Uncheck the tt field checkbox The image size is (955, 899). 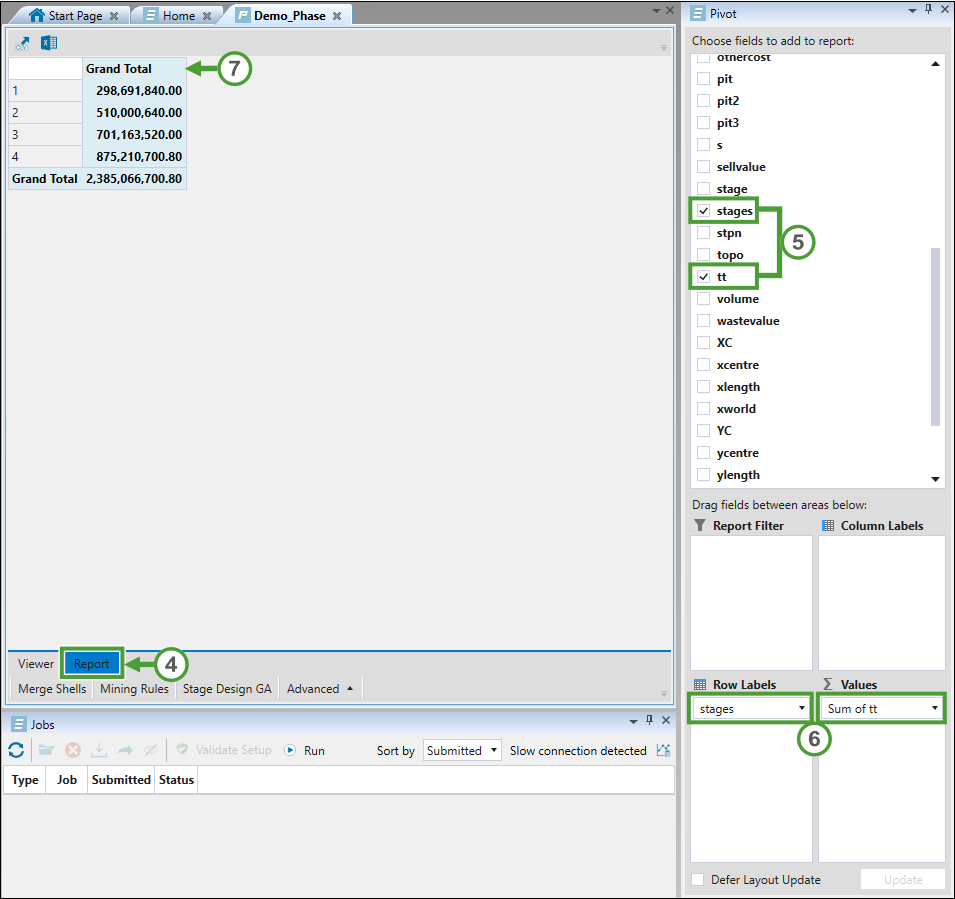704,277
